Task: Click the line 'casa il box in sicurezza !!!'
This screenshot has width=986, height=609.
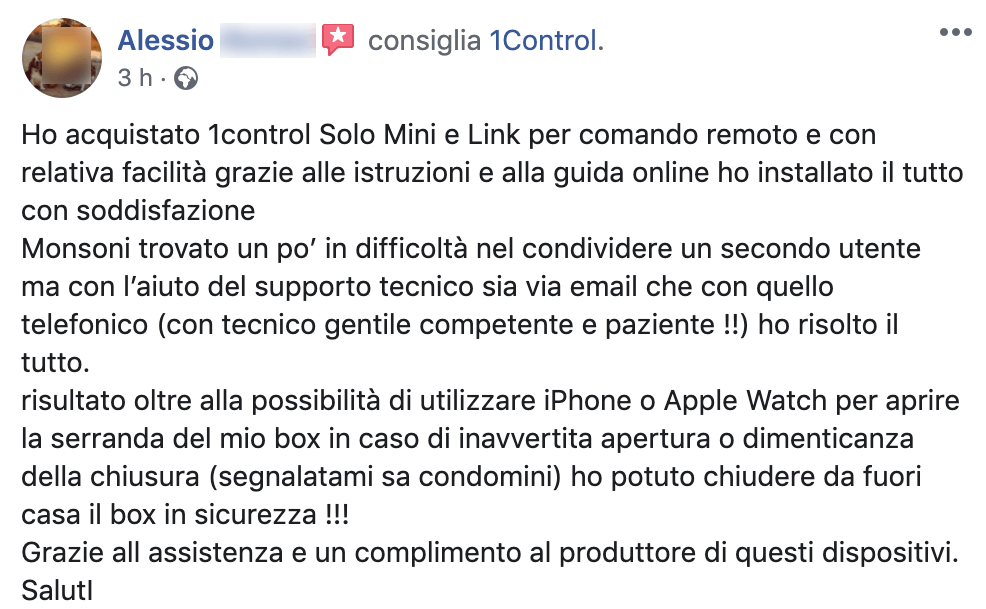Action: coord(185,515)
